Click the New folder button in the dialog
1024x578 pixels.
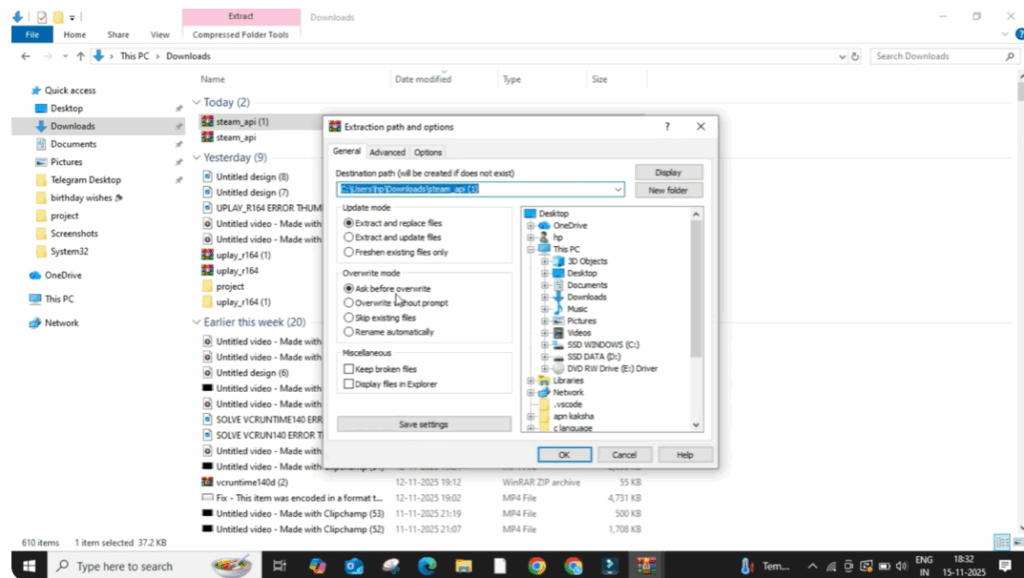click(x=670, y=190)
